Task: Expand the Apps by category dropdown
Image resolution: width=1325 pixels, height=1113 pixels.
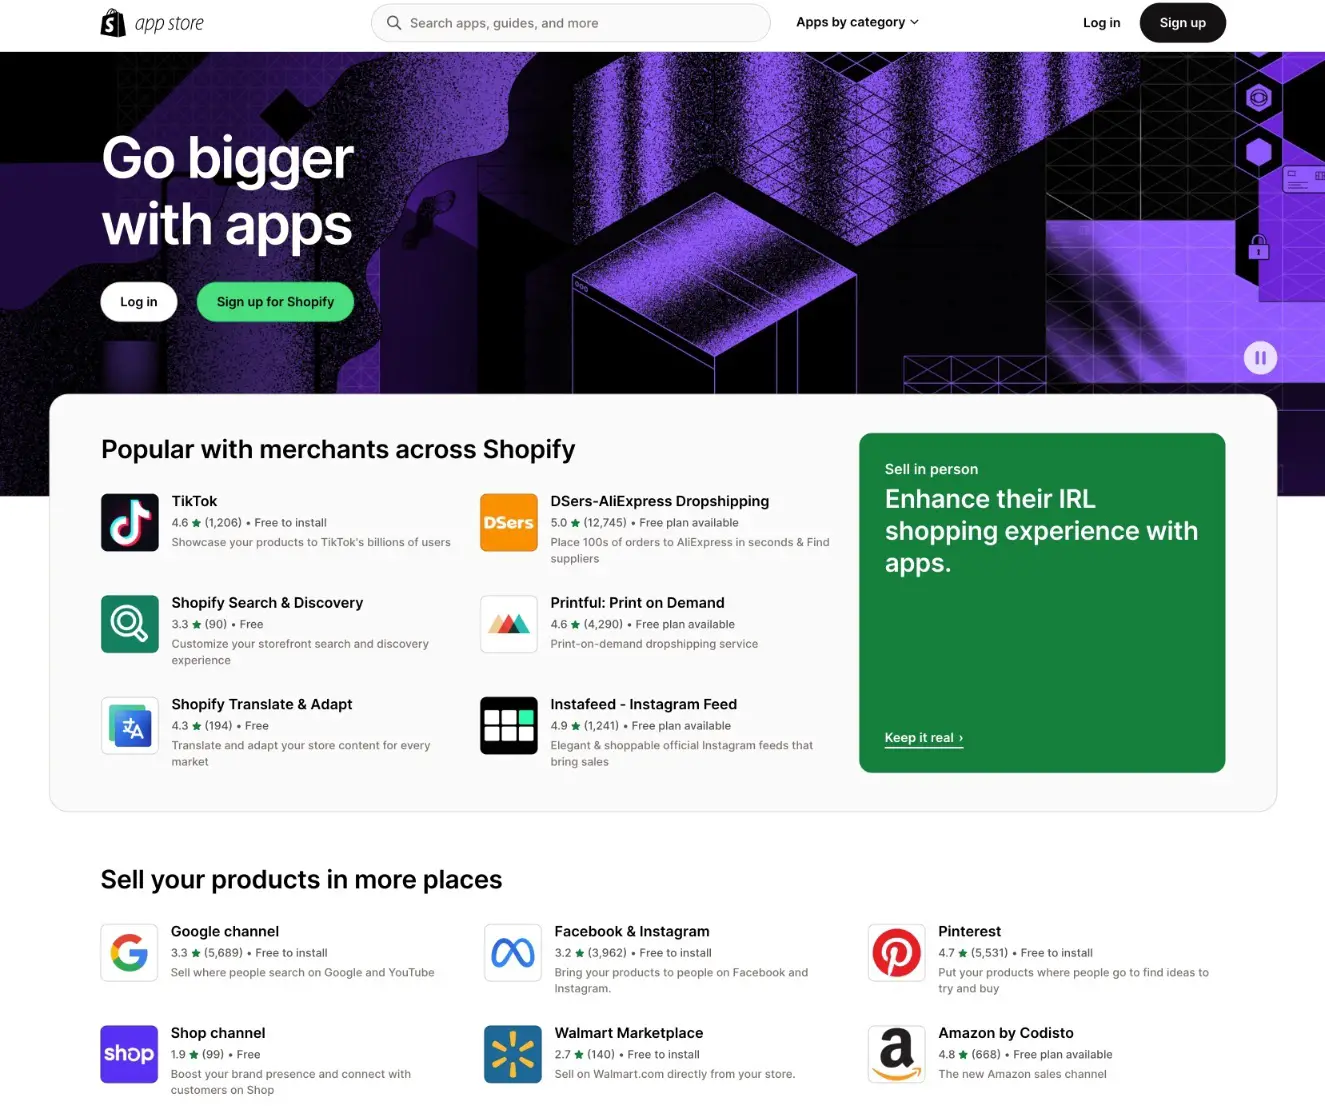Action: tap(857, 22)
